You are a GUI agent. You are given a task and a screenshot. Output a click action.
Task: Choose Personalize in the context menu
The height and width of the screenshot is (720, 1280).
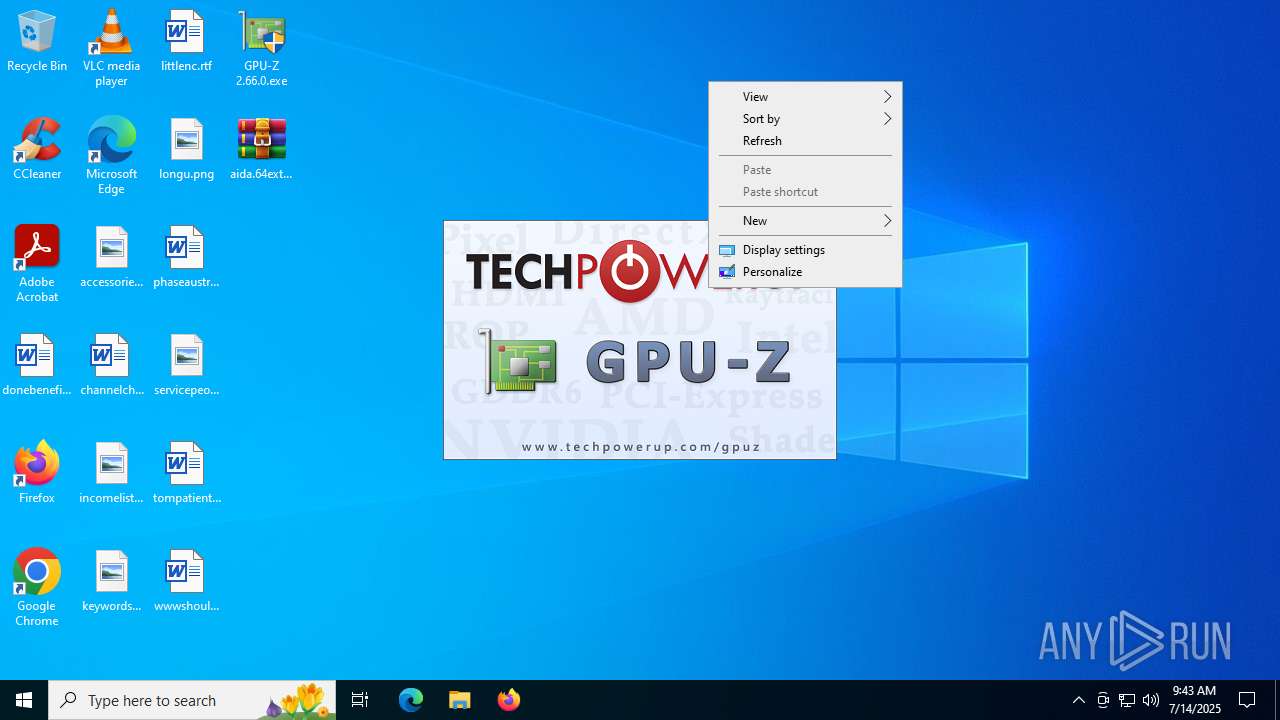[805, 272]
